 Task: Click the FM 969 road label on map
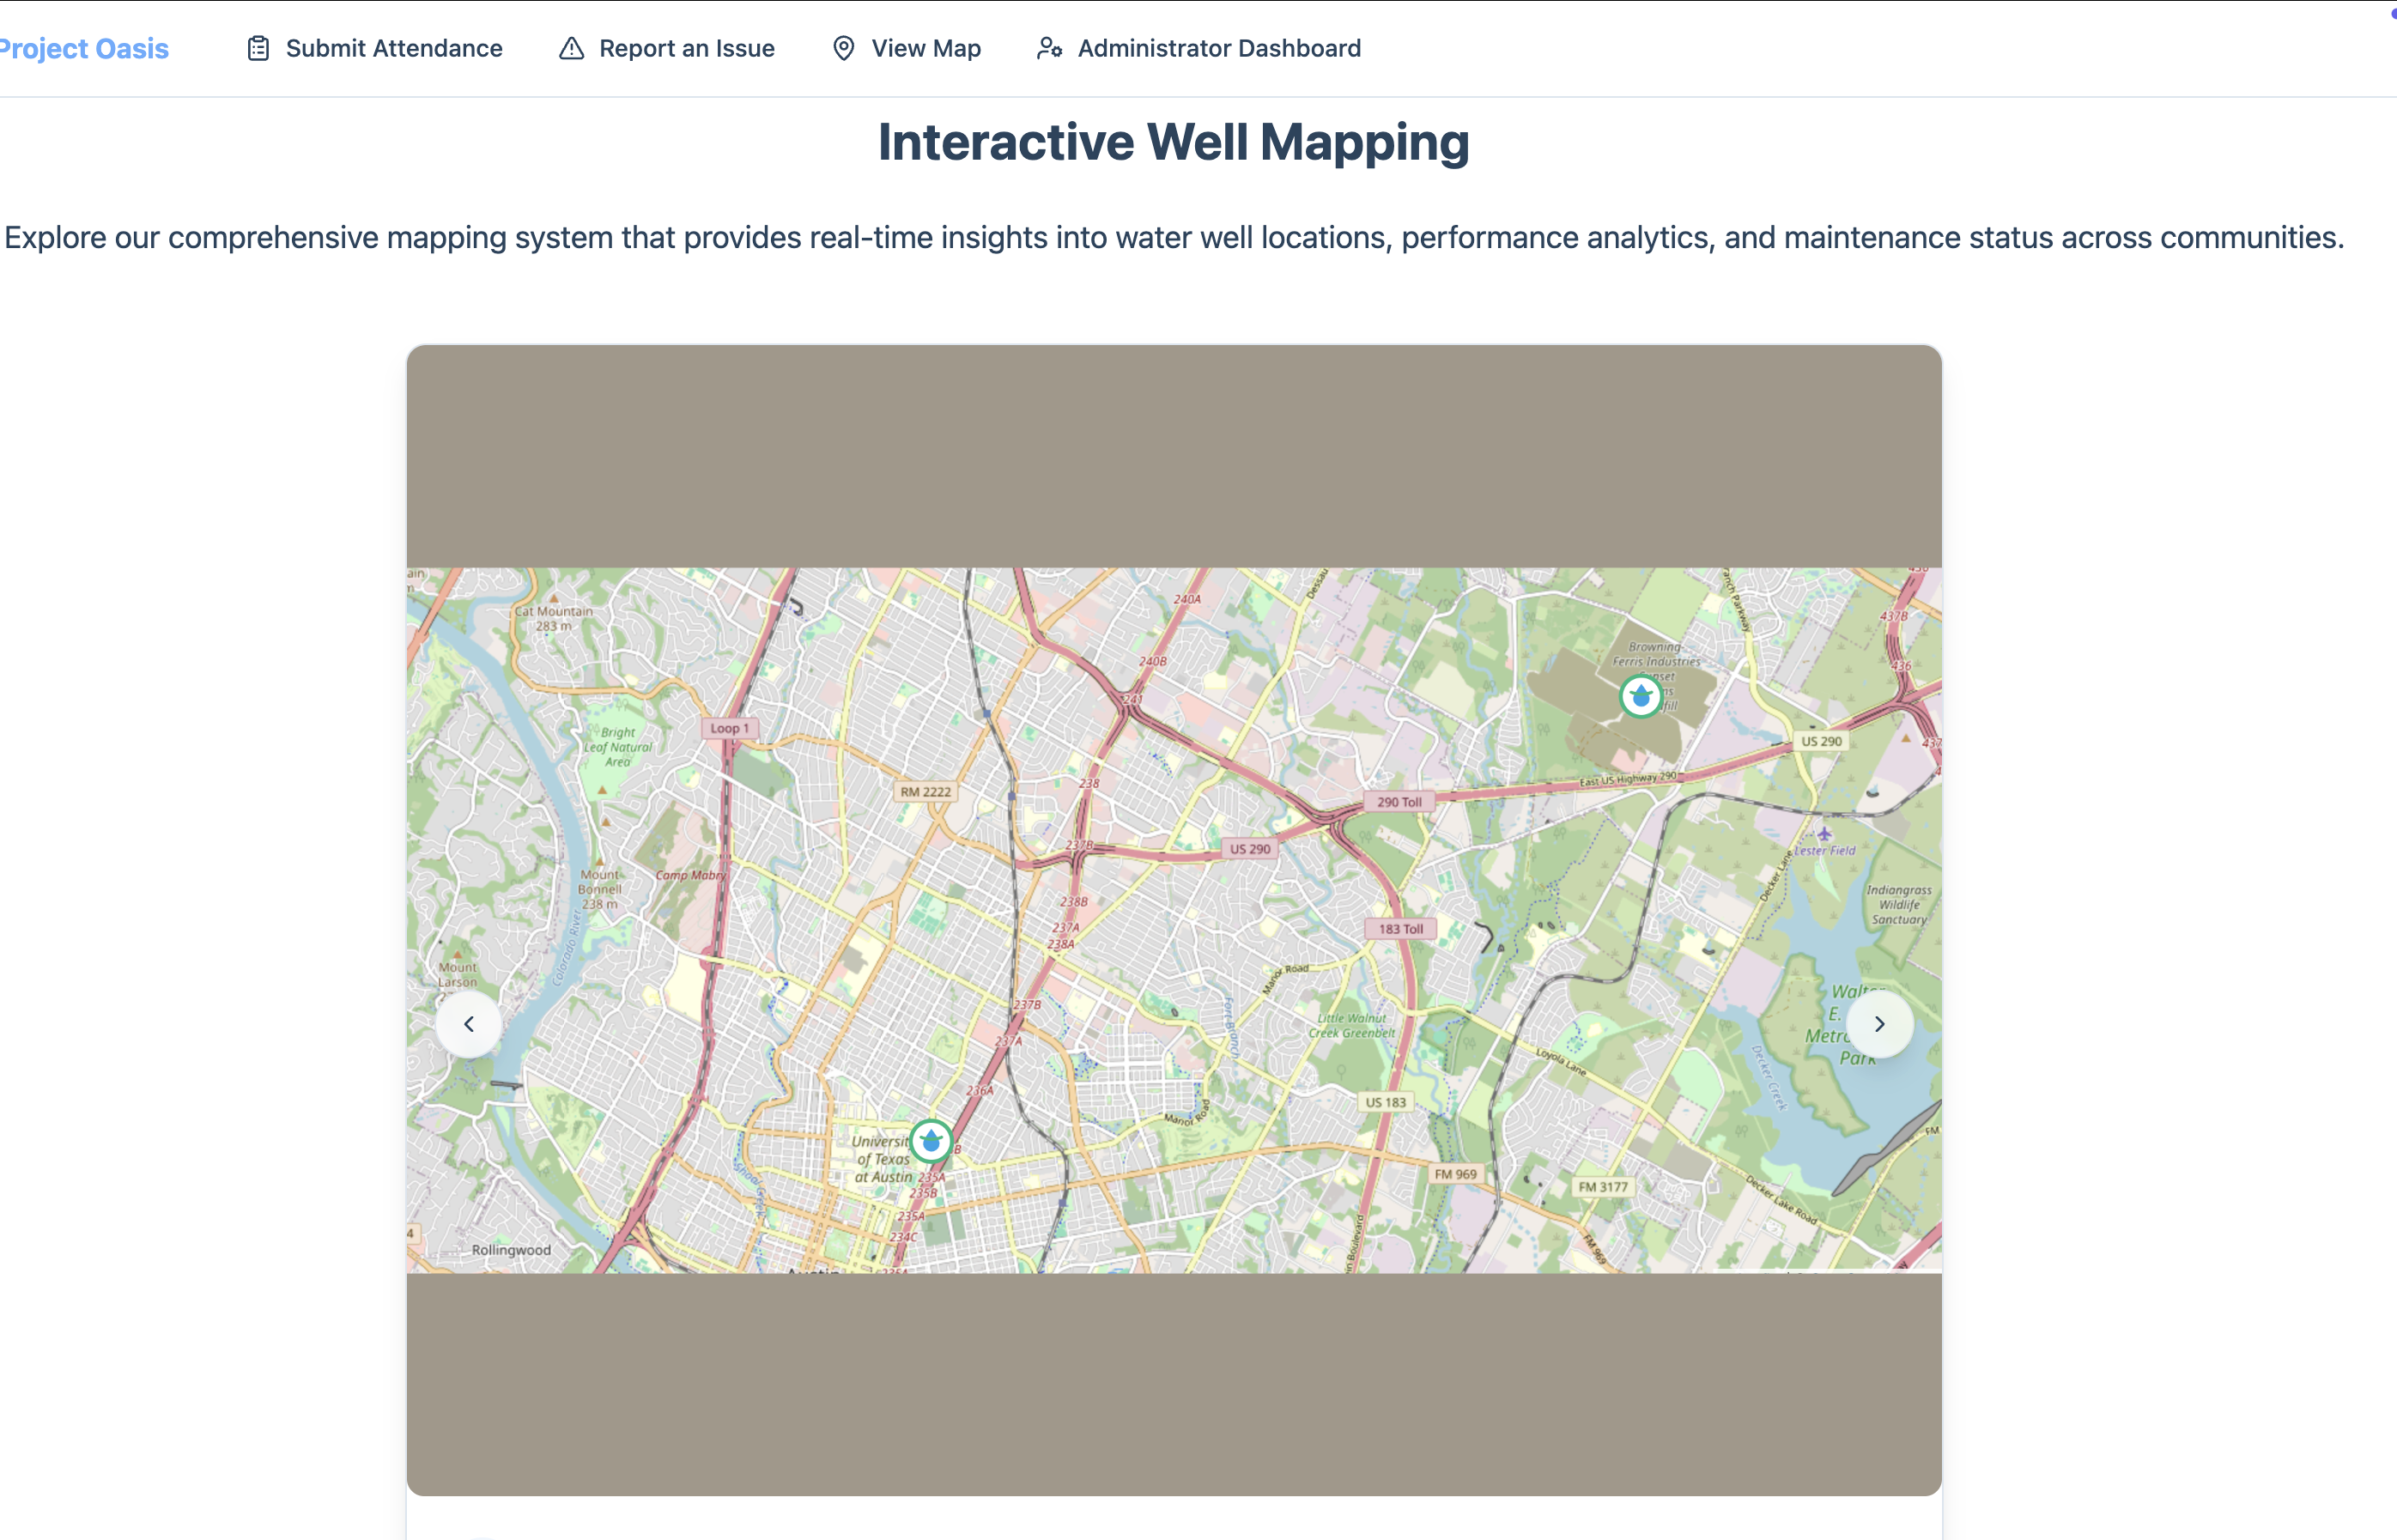click(1455, 1174)
